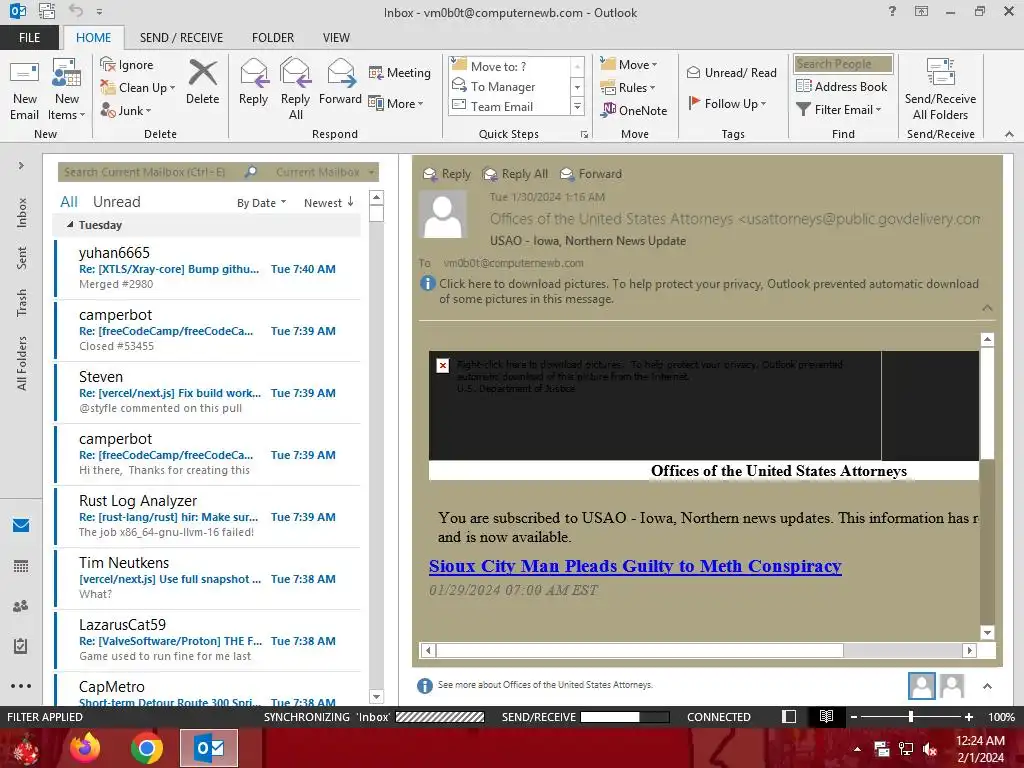Open the email from Steven
The height and width of the screenshot is (768, 1024).
point(208,392)
